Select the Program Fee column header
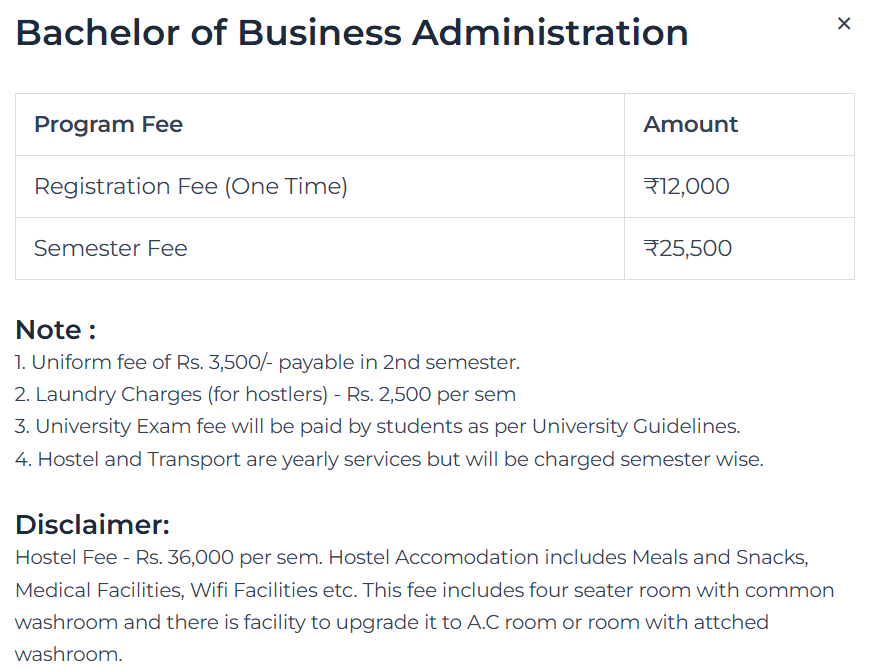878x668 pixels. 108,124
